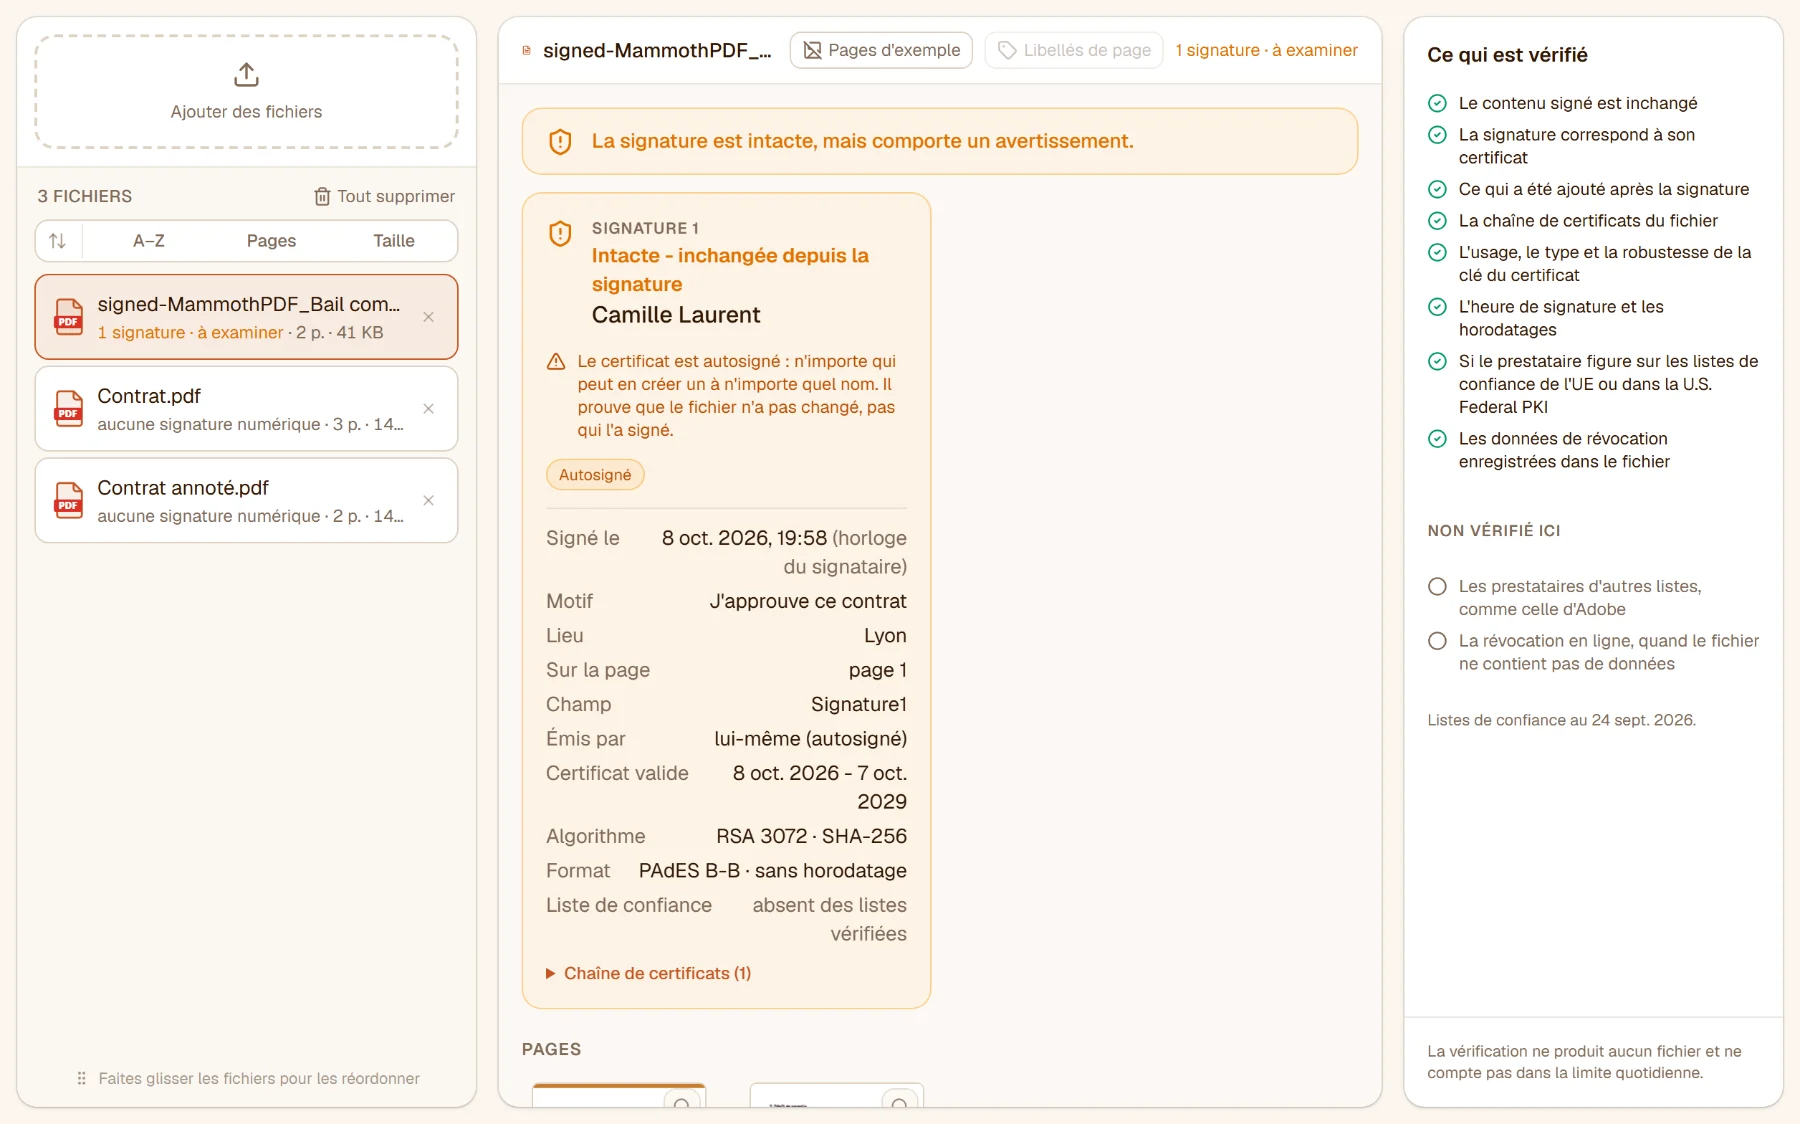This screenshot has width=1800, height=1124.
Task: Sort files by Taille
Action: pos(394,241)
